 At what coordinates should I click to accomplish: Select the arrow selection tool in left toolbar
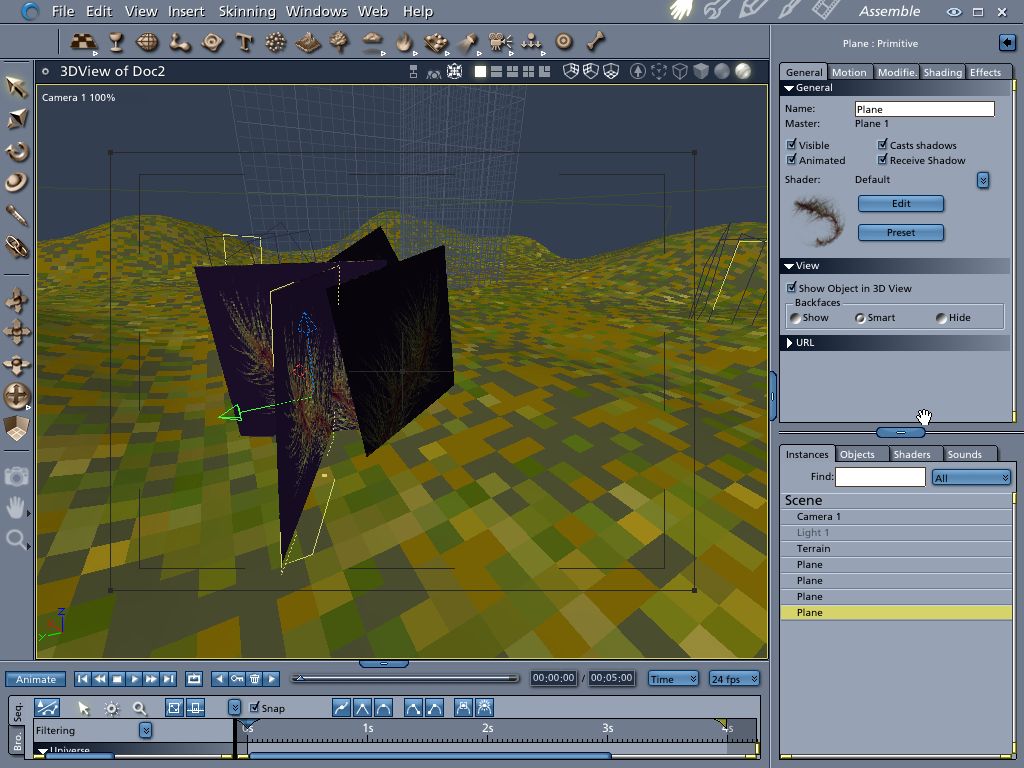17,87
